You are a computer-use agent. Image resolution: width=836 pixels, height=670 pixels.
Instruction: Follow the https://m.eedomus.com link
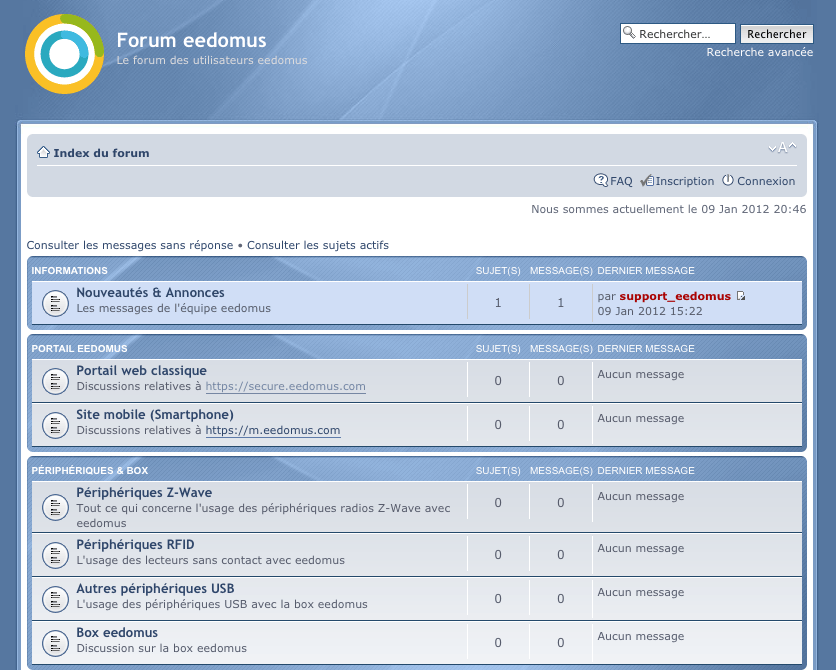273,431
